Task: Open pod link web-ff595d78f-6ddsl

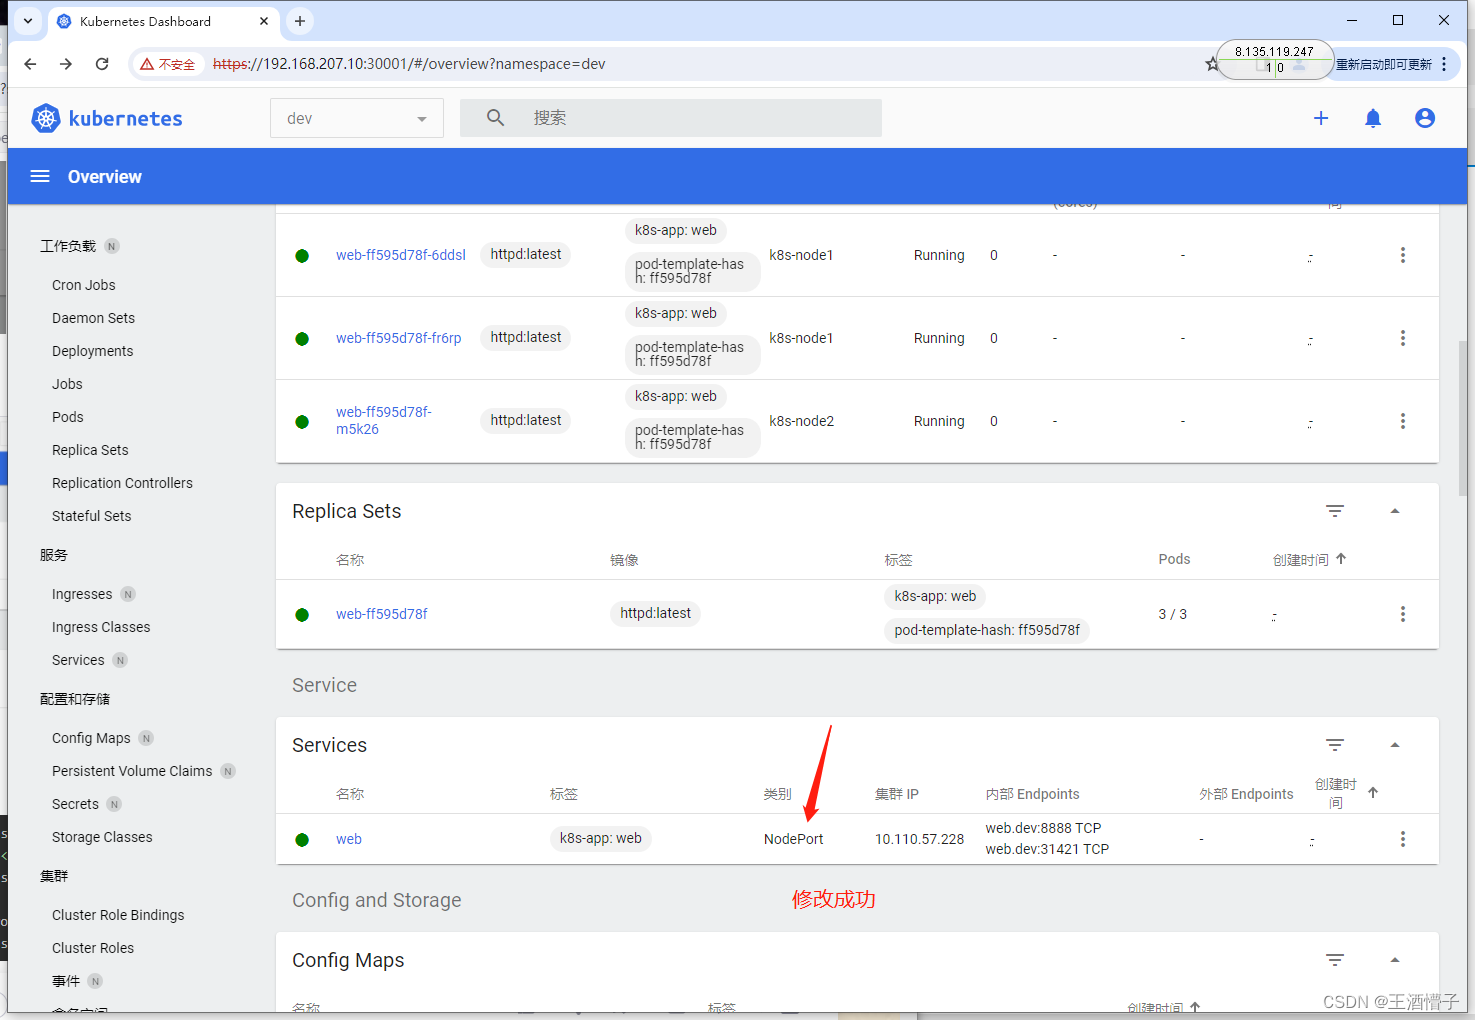Action: pyautogui.click(x=401, y=255)
